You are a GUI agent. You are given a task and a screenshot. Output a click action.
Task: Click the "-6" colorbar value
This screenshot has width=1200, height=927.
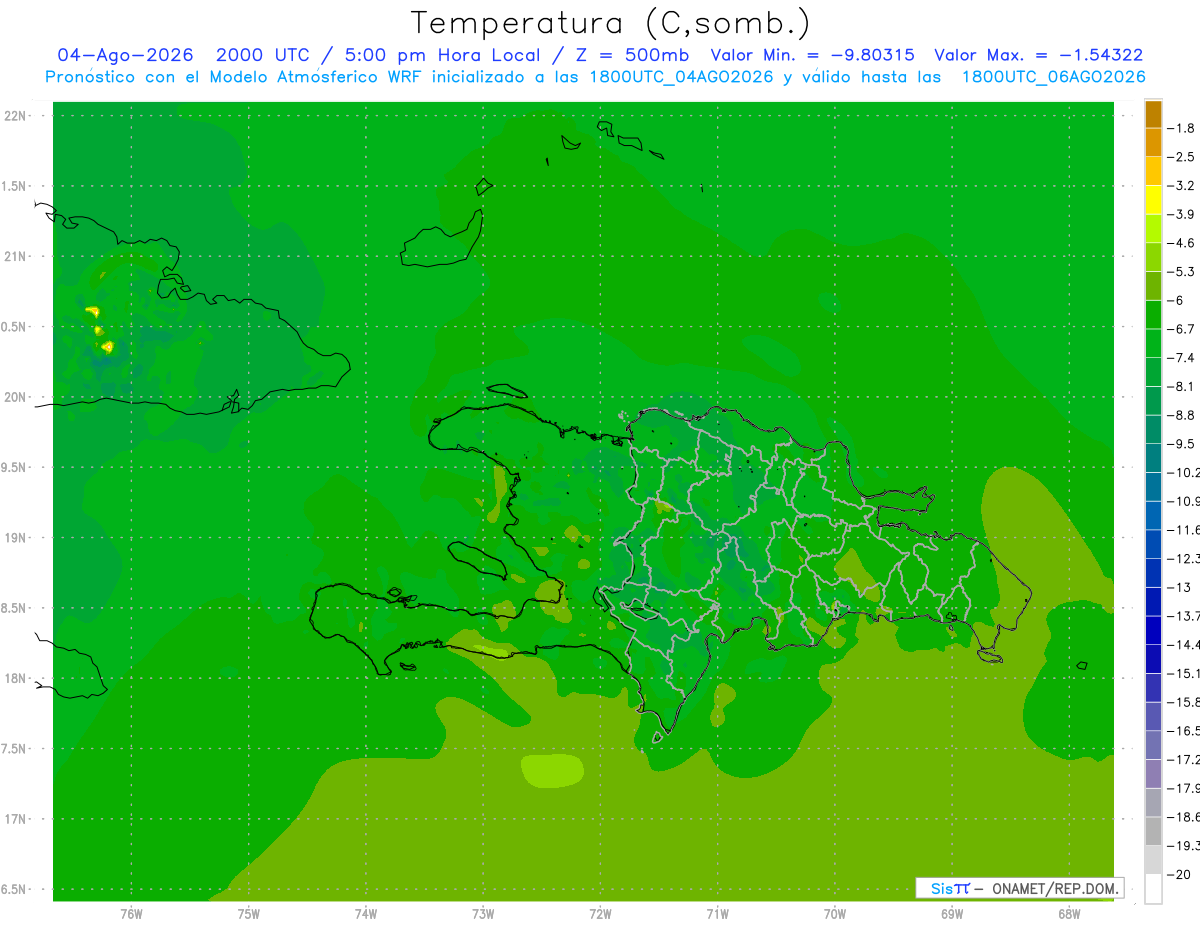click(1175, 300)
